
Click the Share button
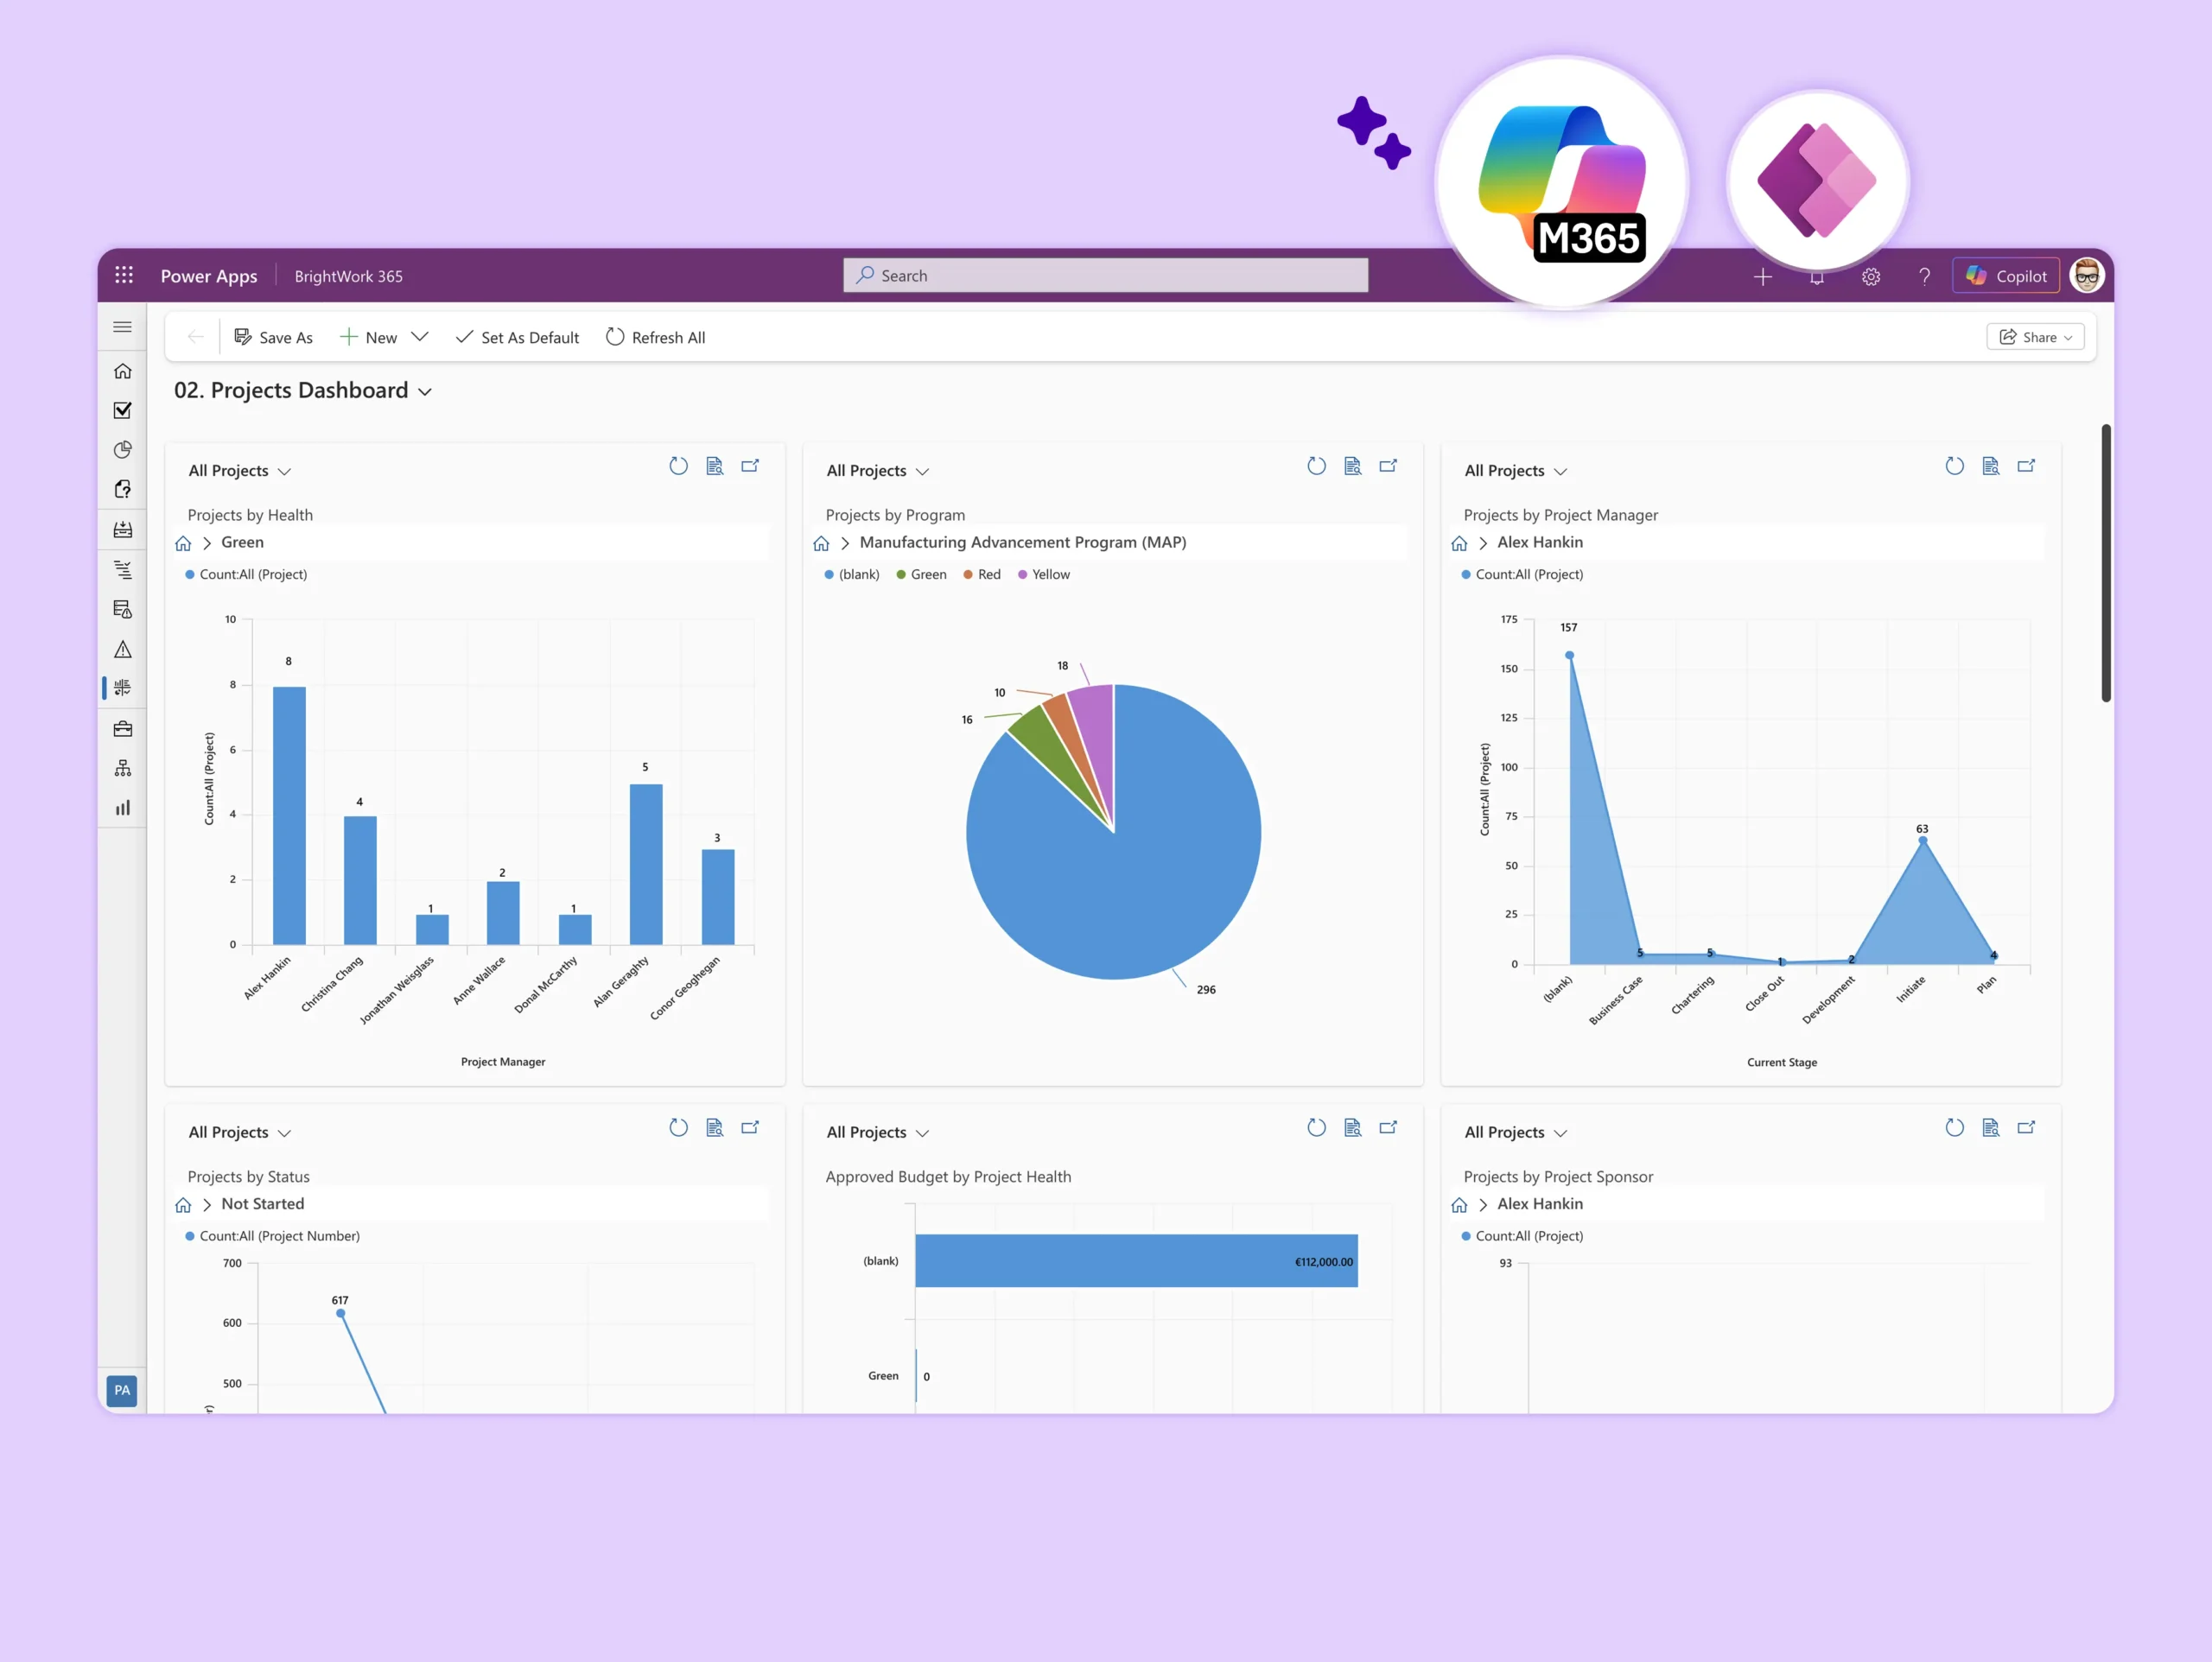point(2035,337)
